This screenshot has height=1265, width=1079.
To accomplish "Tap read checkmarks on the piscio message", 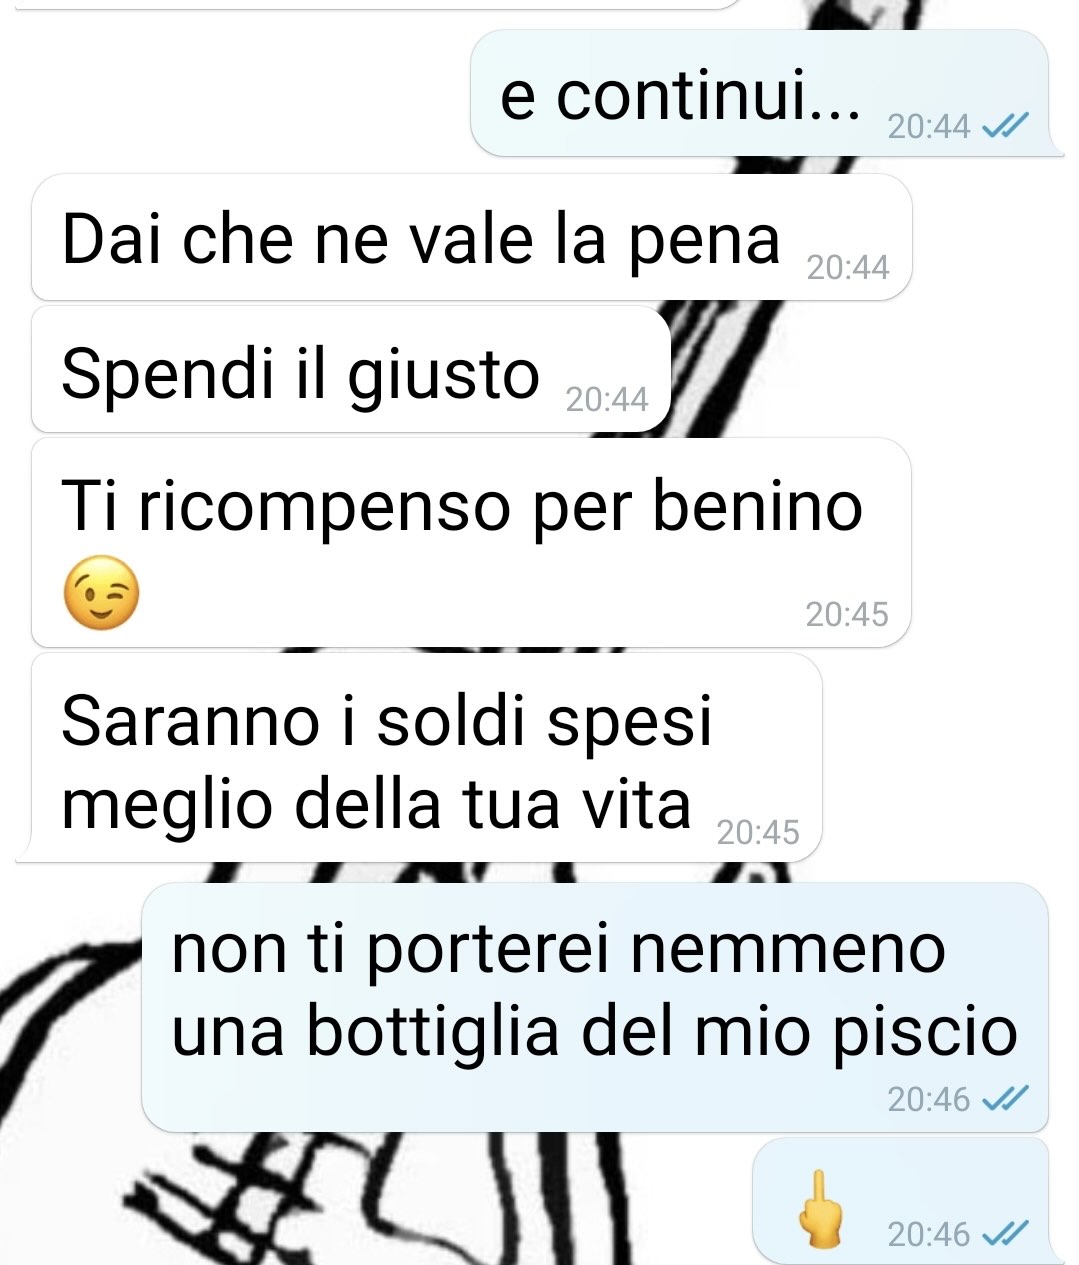I will coord(1005,1099).
